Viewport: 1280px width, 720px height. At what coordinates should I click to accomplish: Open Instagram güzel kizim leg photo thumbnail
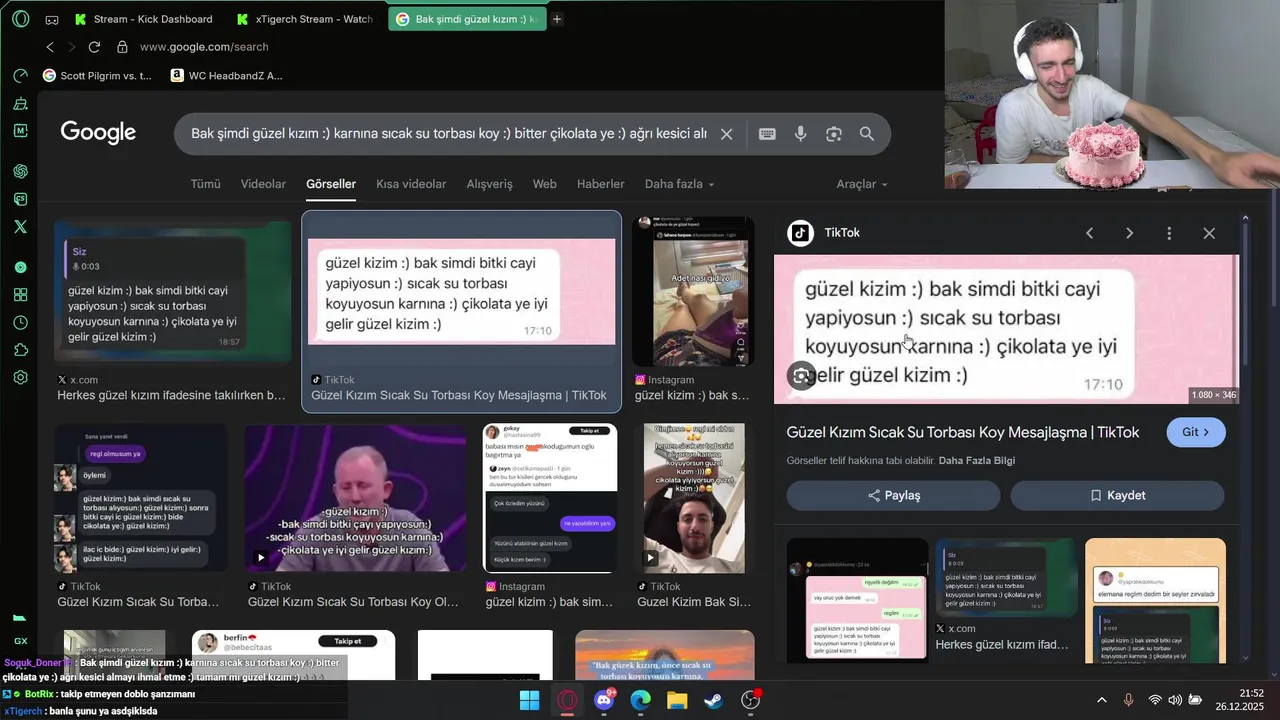tap(693, 291)
